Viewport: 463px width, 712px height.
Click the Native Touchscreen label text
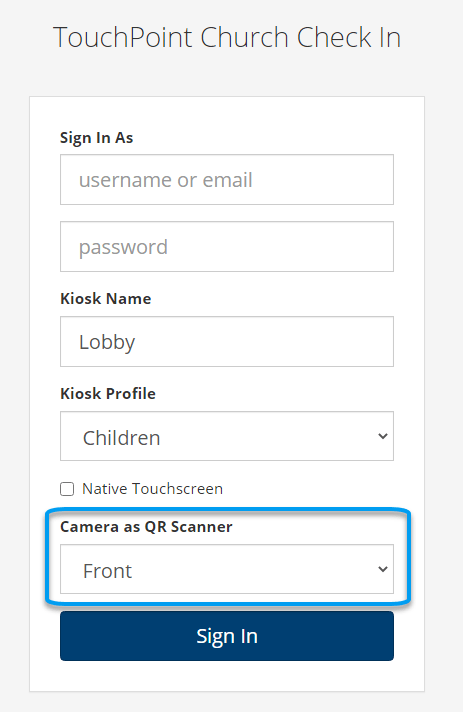tap(153, 489)
